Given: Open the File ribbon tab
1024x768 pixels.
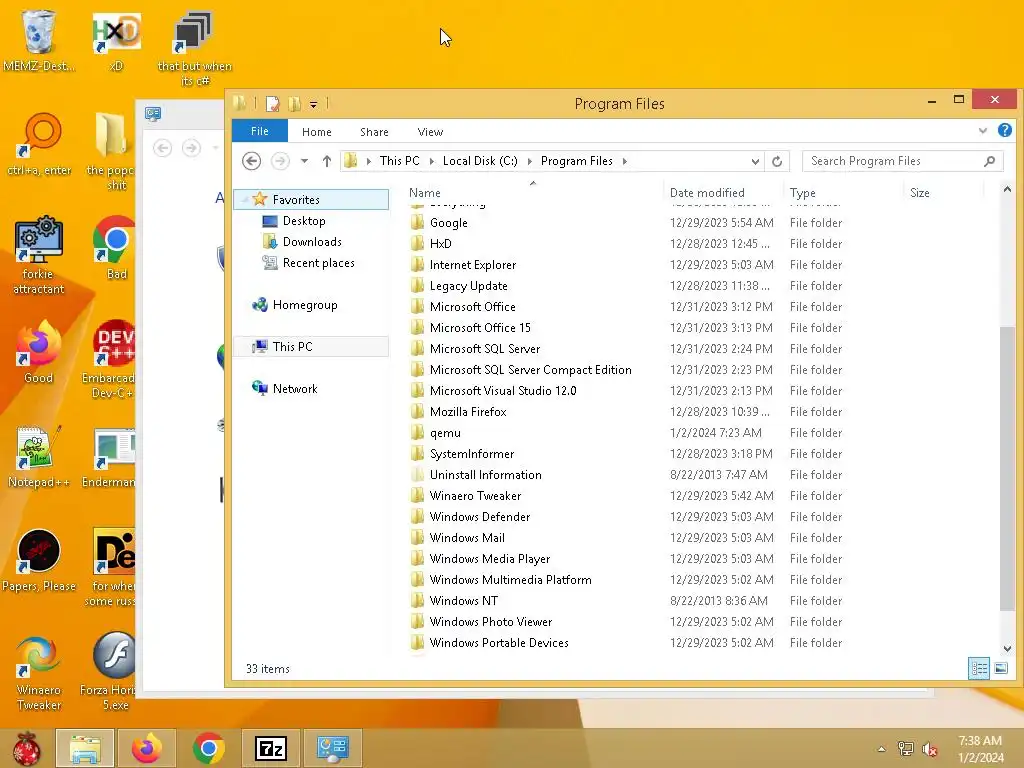Looking at the screenshot, I should [259, 131].
